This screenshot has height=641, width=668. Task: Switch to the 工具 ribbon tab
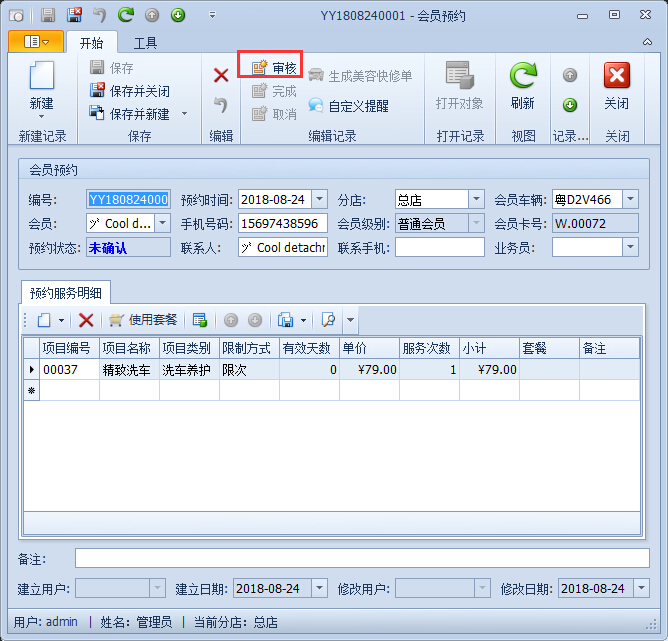point(146,43)
